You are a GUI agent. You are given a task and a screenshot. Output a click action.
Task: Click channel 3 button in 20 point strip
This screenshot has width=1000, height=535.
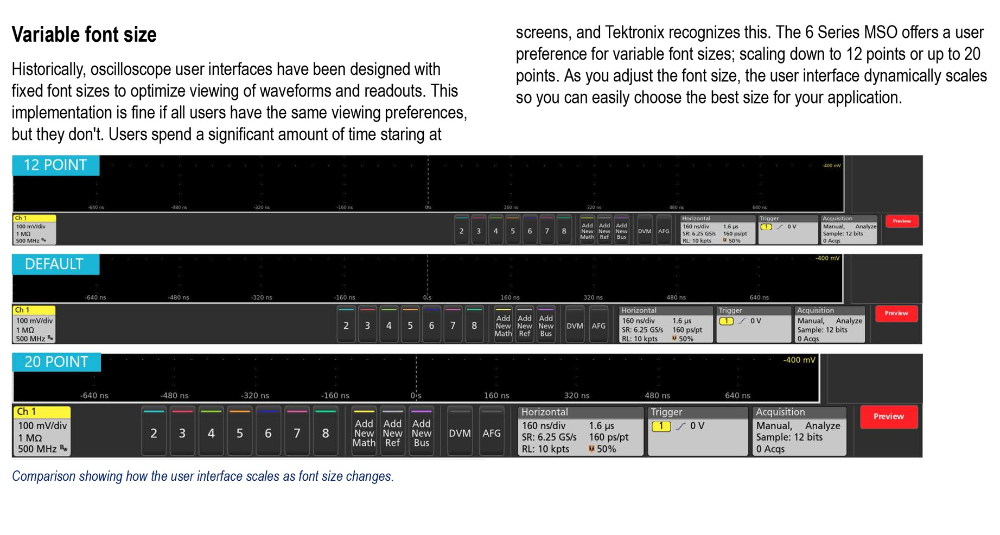click(182, 432)
